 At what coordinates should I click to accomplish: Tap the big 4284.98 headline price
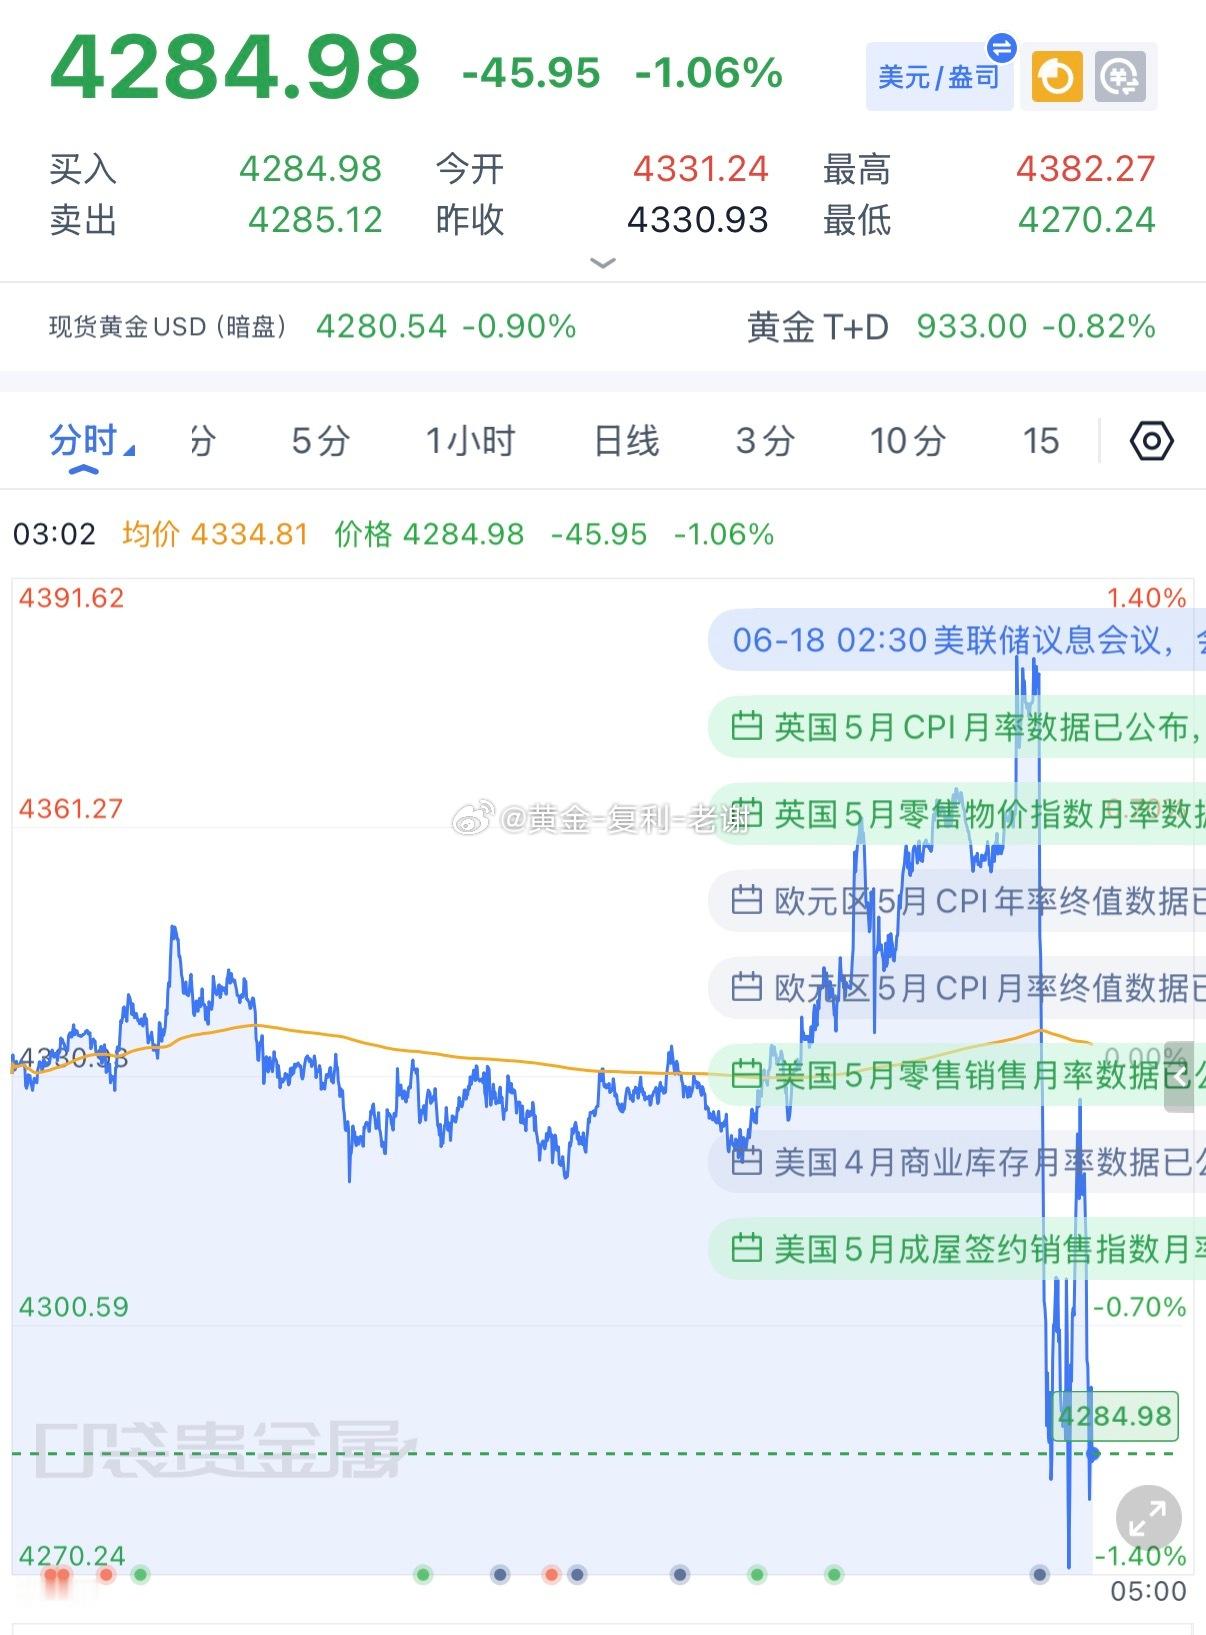pyautogui.click(x=235, y=67)
